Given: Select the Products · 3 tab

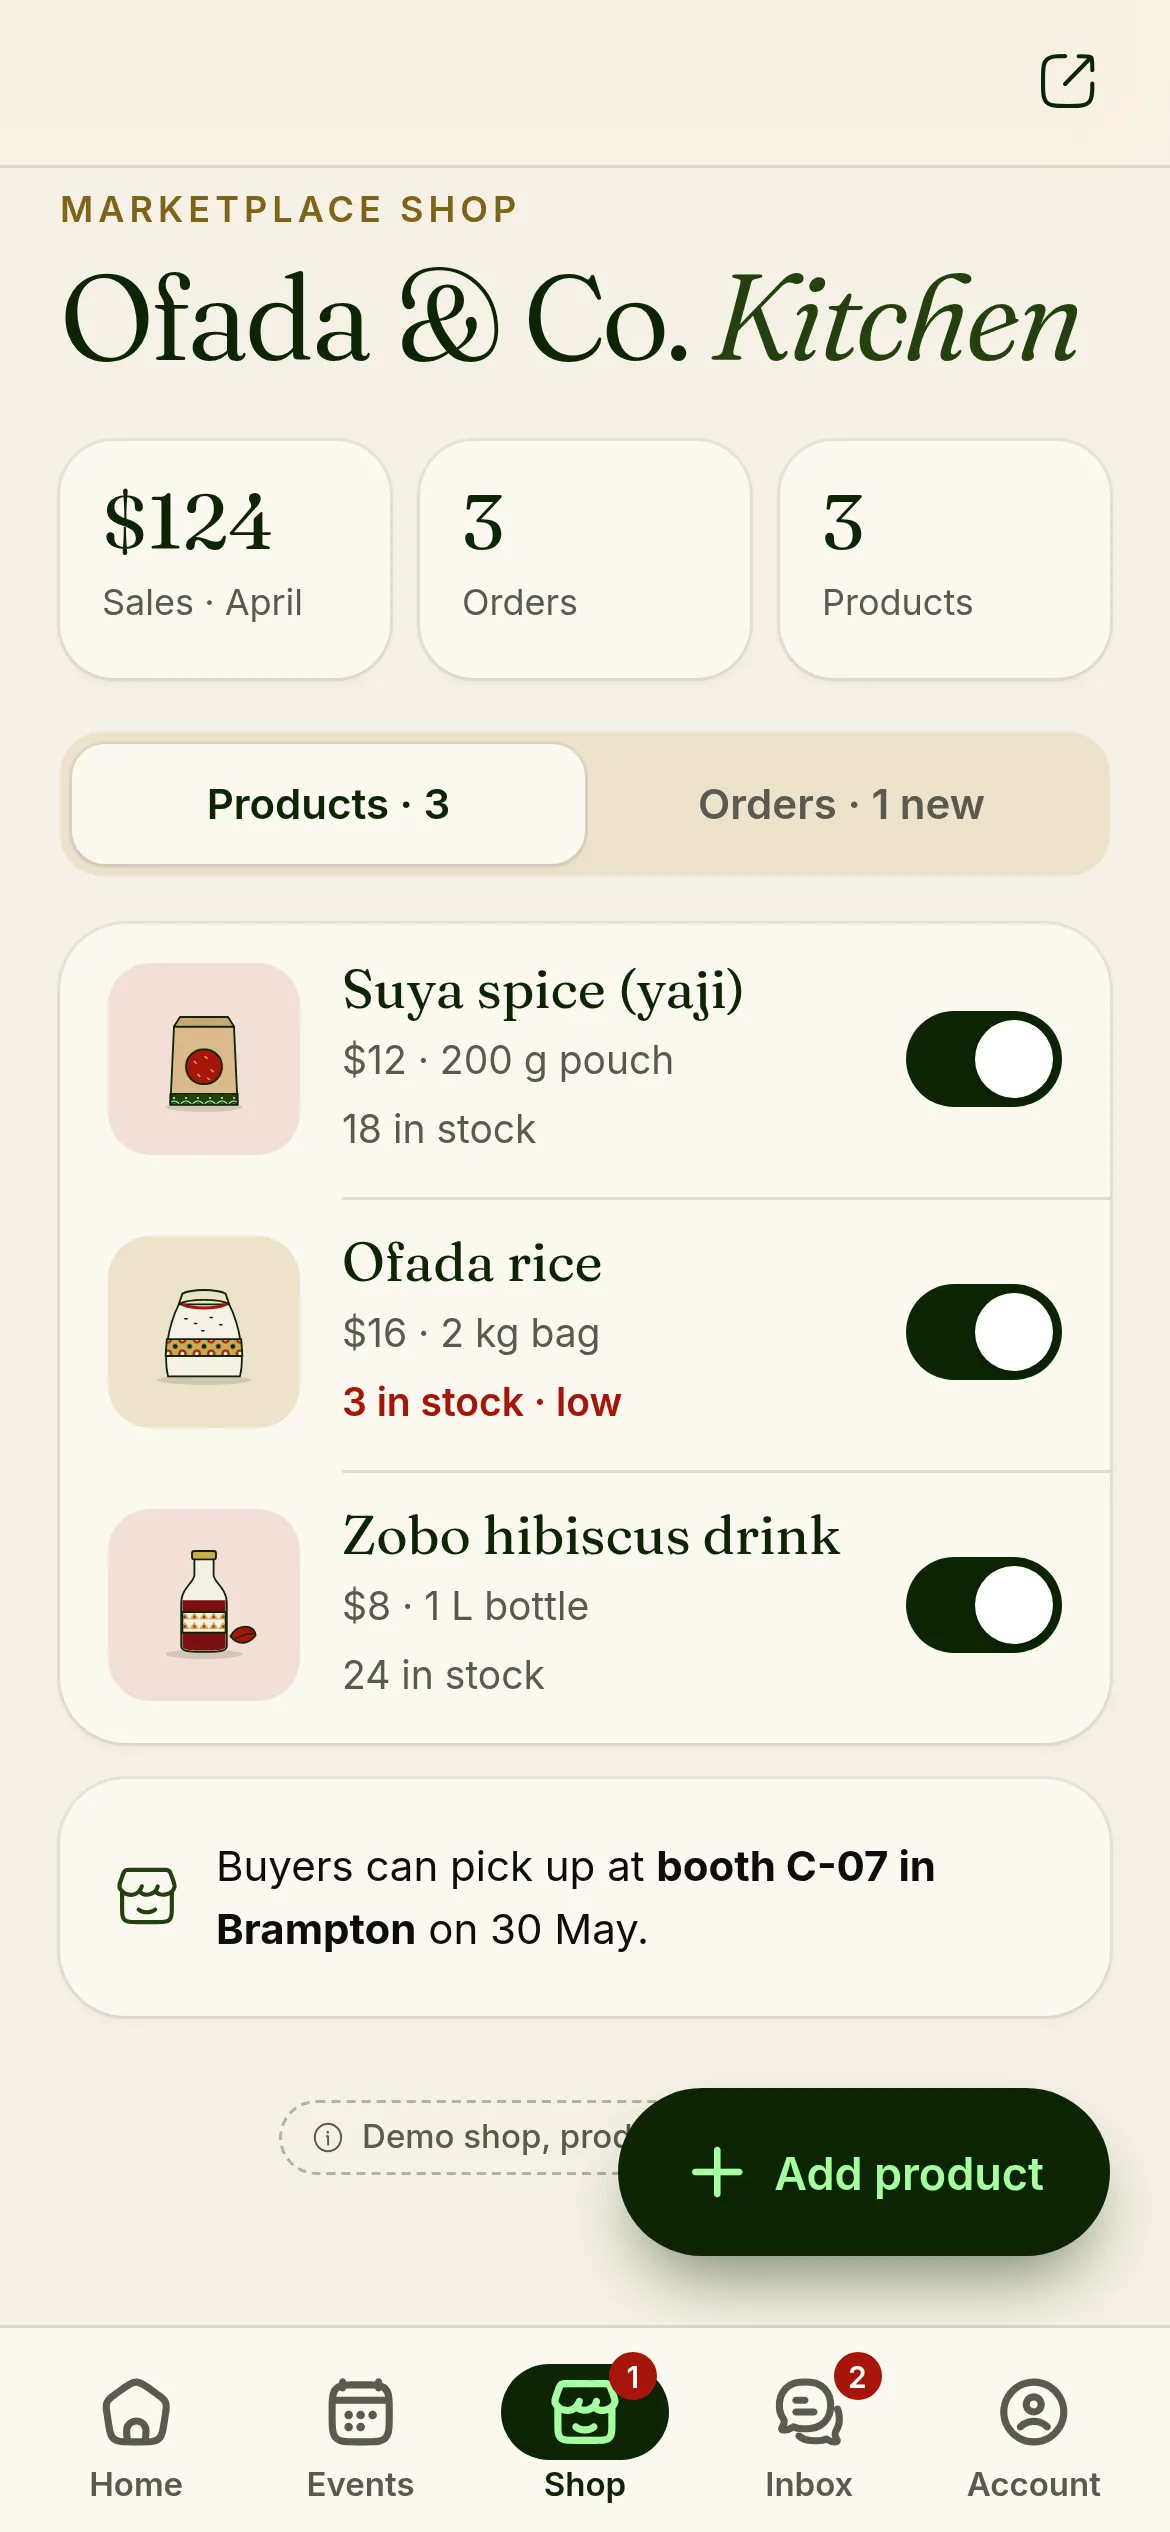Looking at the screenshot, I should tap(328, 804).
